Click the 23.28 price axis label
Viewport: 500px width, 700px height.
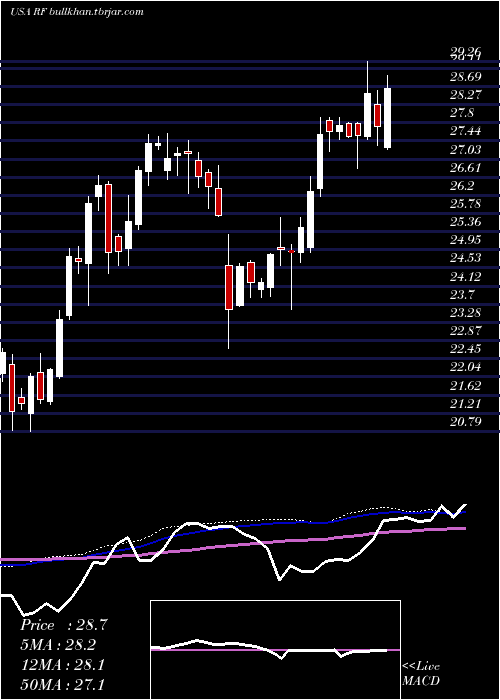[x=466, y=312]
